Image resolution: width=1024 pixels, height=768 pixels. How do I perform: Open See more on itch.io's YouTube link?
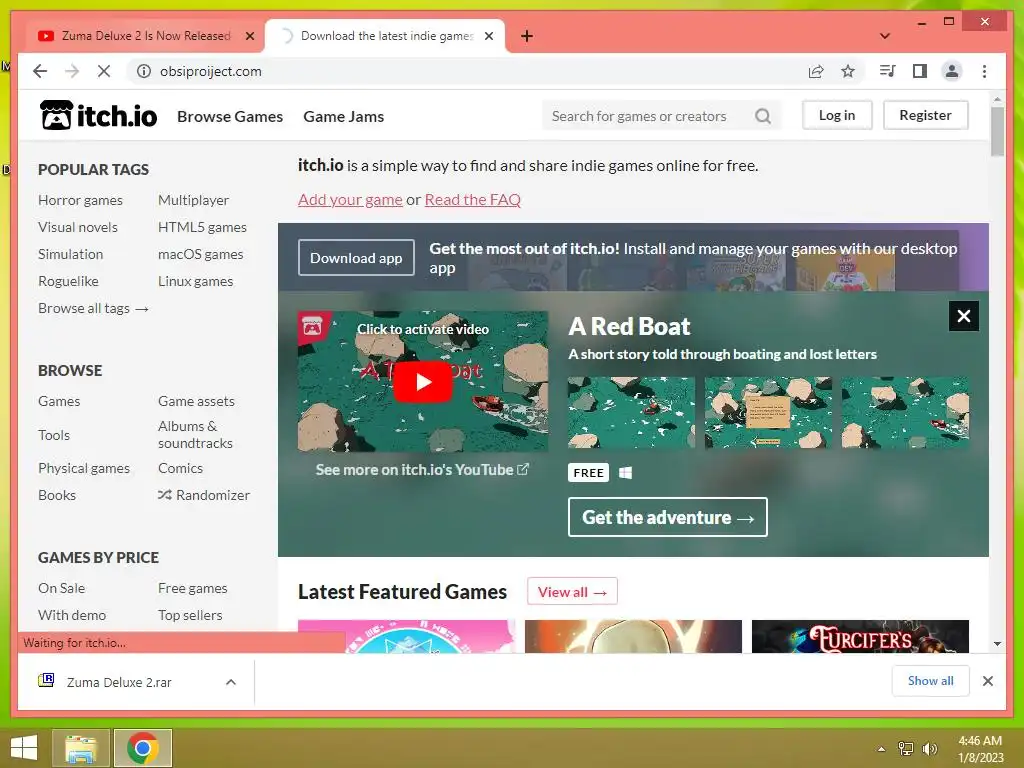click(422, 470)
